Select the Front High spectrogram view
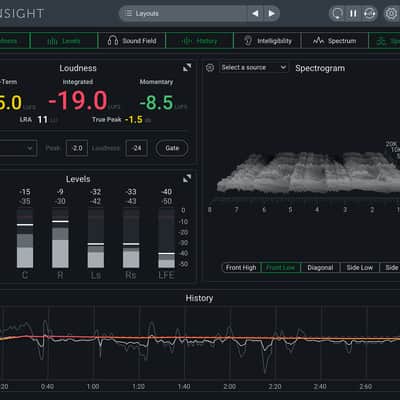The width and height of the screenshot is (400, 400). coord(241,267)
